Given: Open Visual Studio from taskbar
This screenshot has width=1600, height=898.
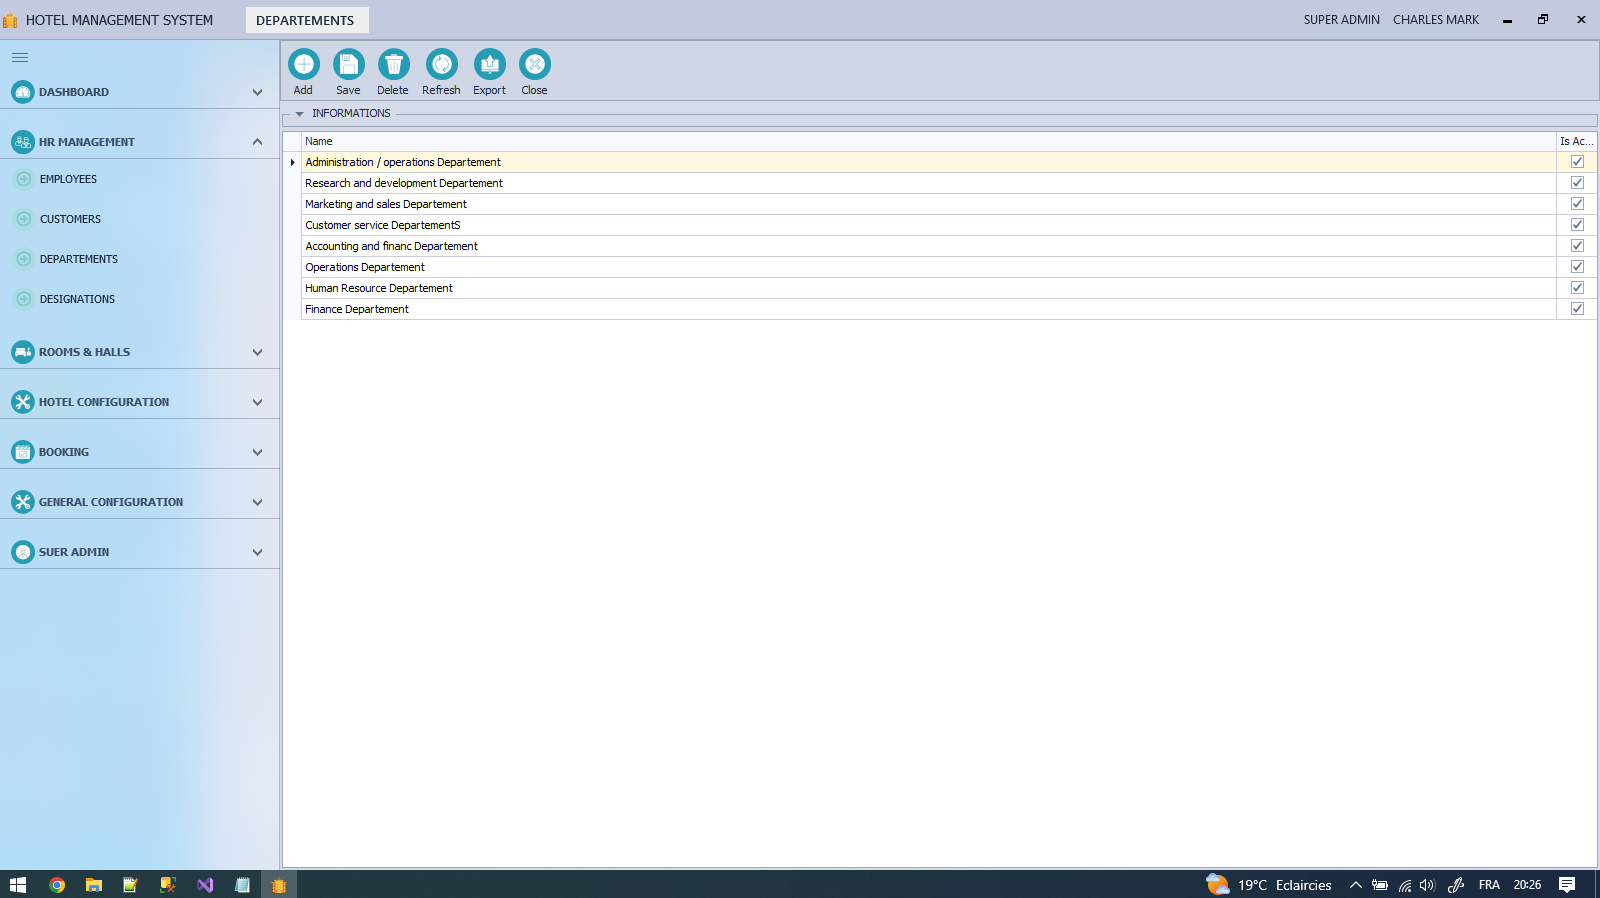Looking at the screenshot, I should coord(205,885).
